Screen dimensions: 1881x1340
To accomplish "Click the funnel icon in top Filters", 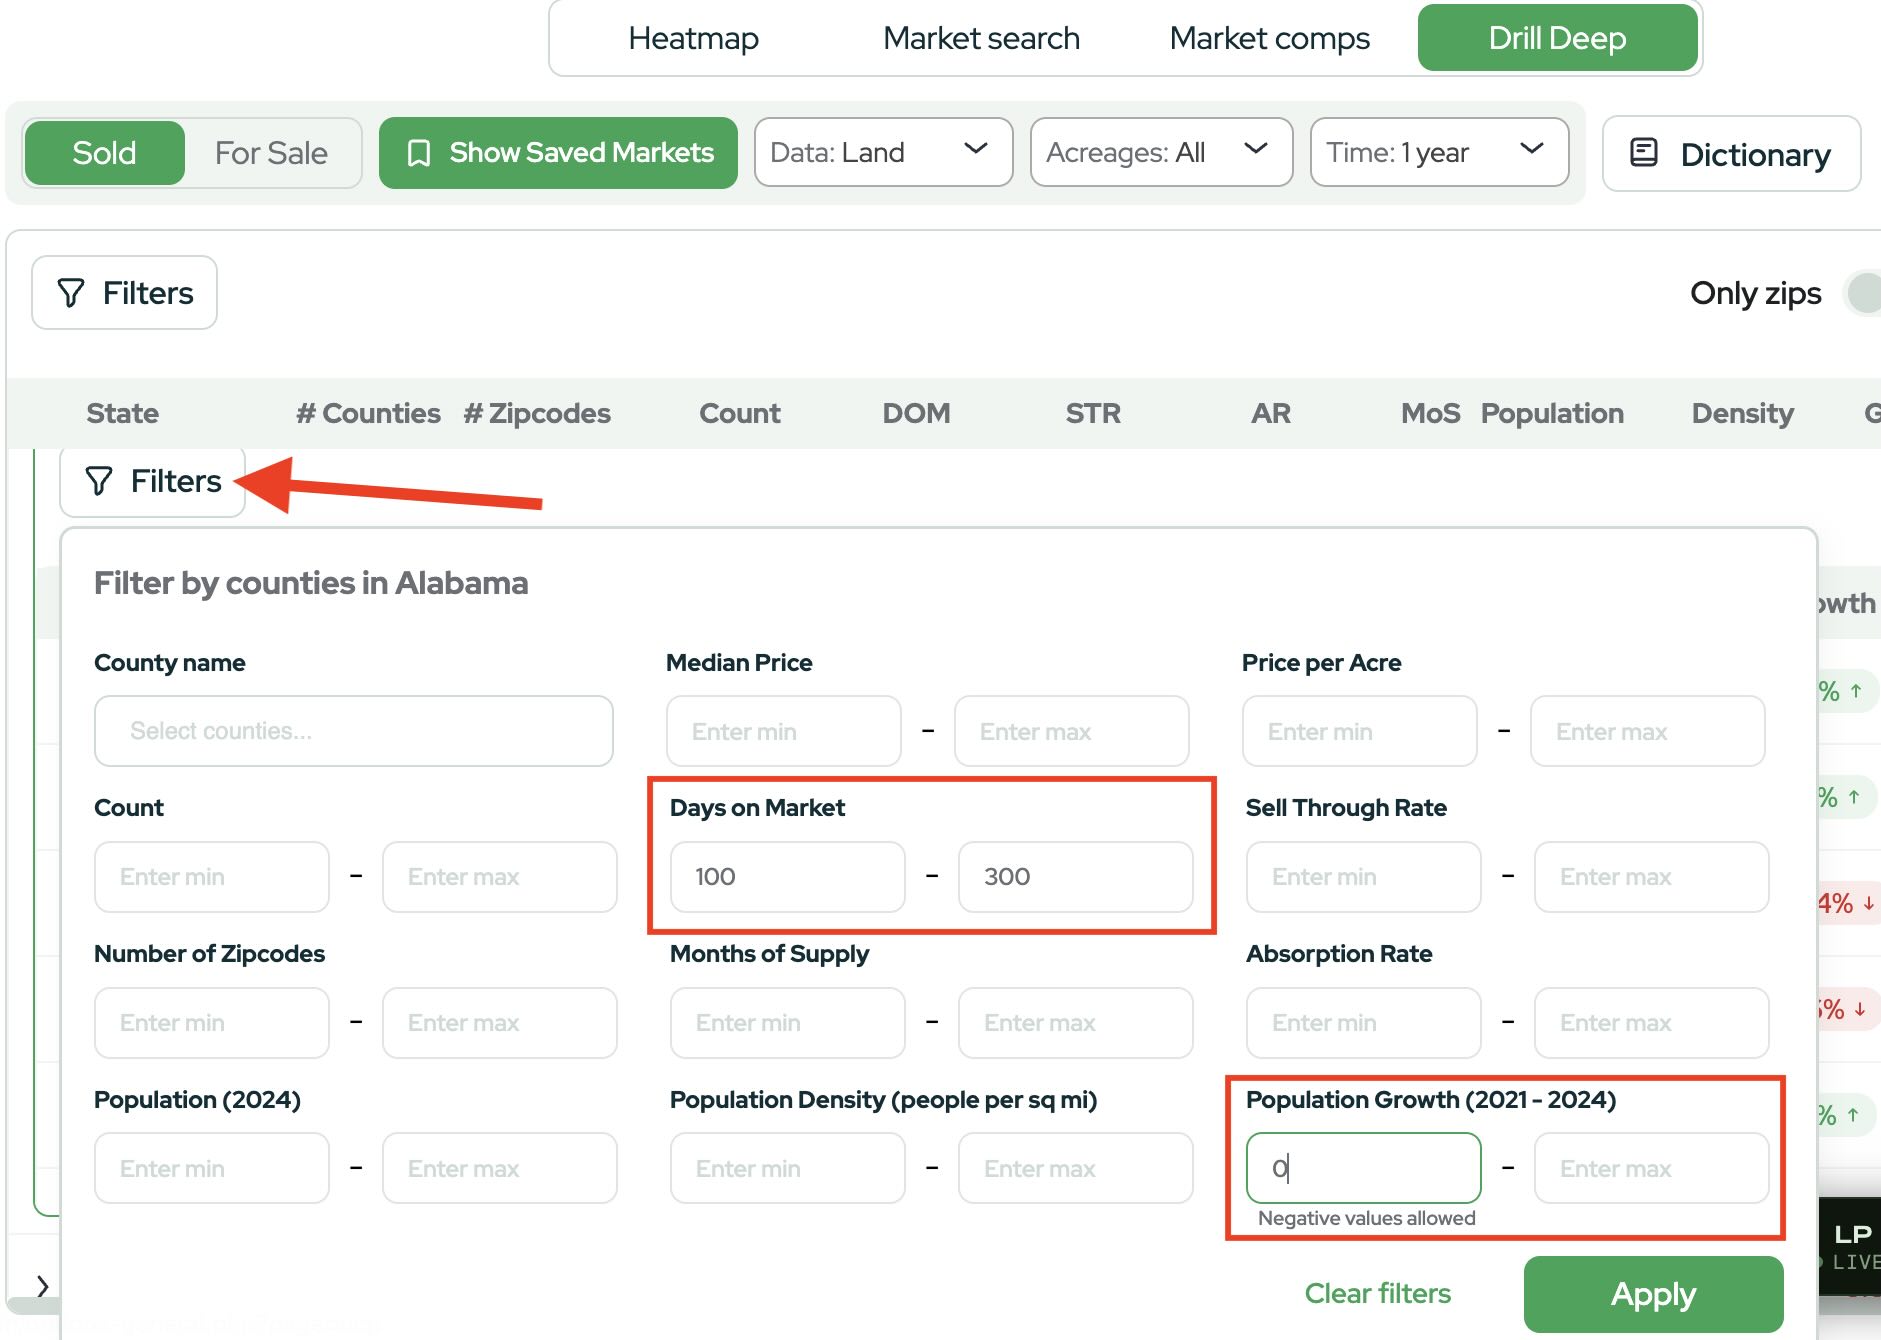I will coord(71,293).
